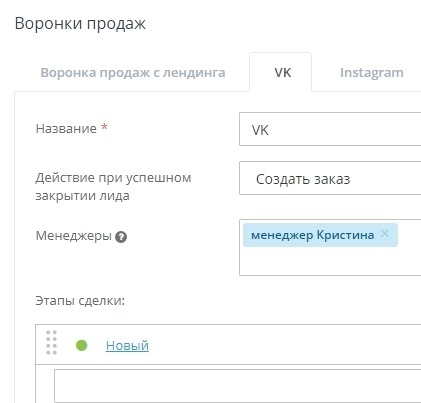
Task: Click the Менеджеры label text
Action: click(74, 236)
